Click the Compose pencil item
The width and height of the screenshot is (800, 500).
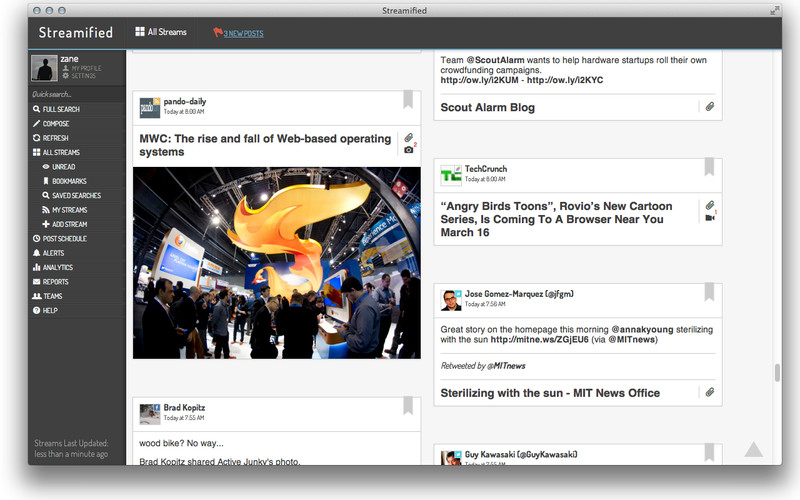pyautogui.click(x=51, y=123)
